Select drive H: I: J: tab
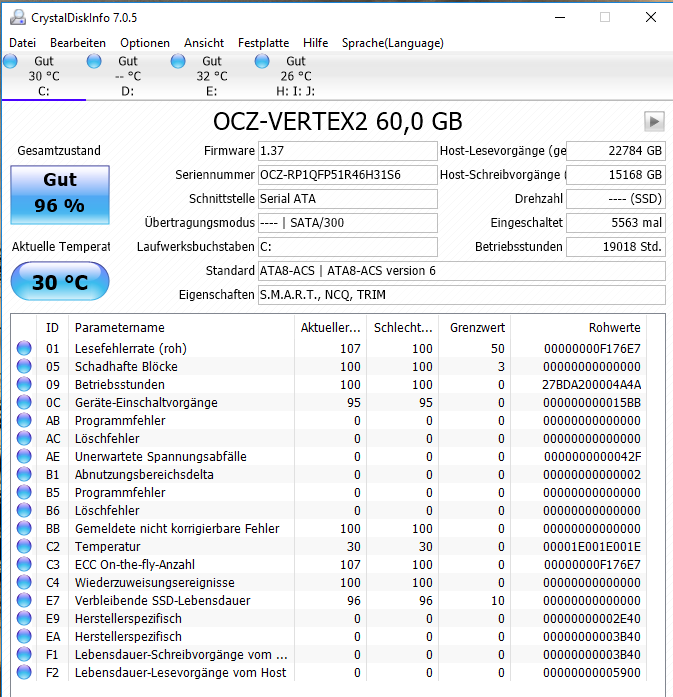Viewport: 673px width, 697px height. pos(296,76)
